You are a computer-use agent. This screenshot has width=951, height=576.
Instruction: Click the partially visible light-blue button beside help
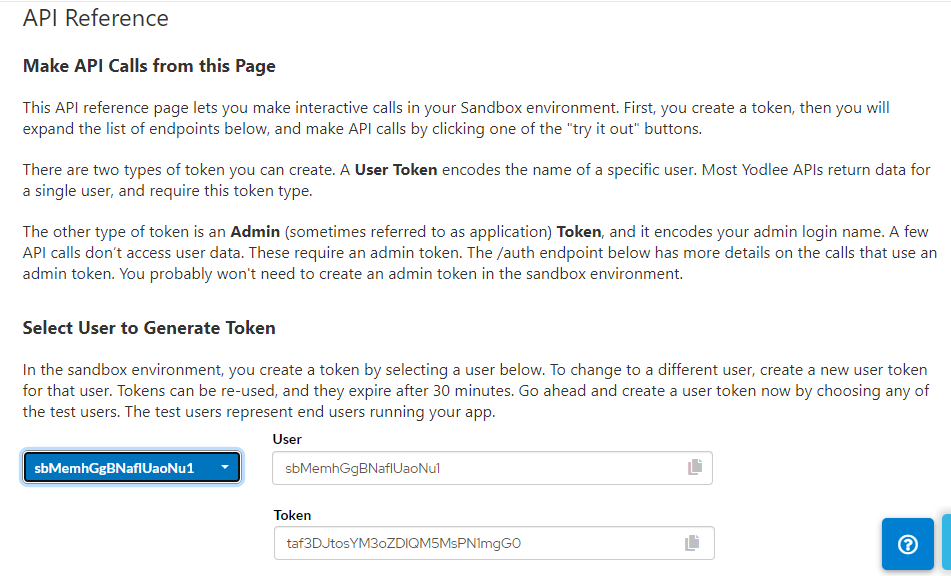946,543
